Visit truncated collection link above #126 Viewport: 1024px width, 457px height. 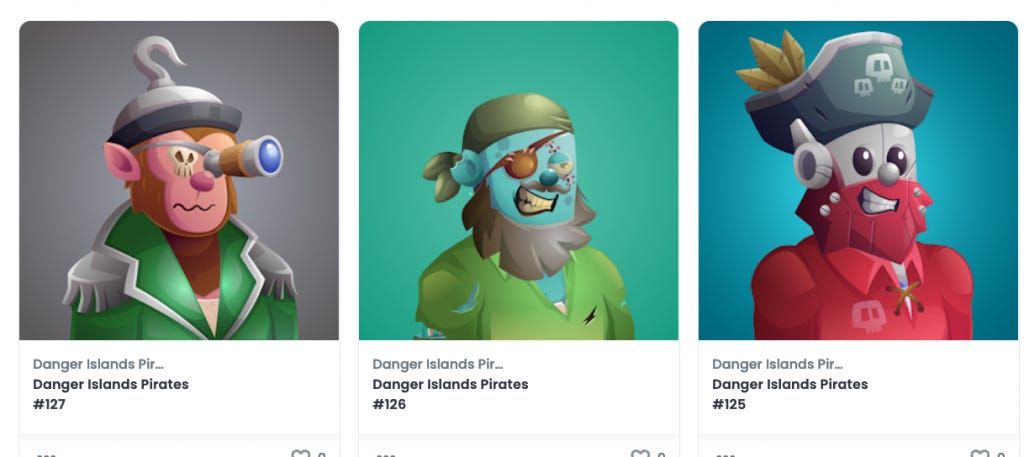coord(438,364)
